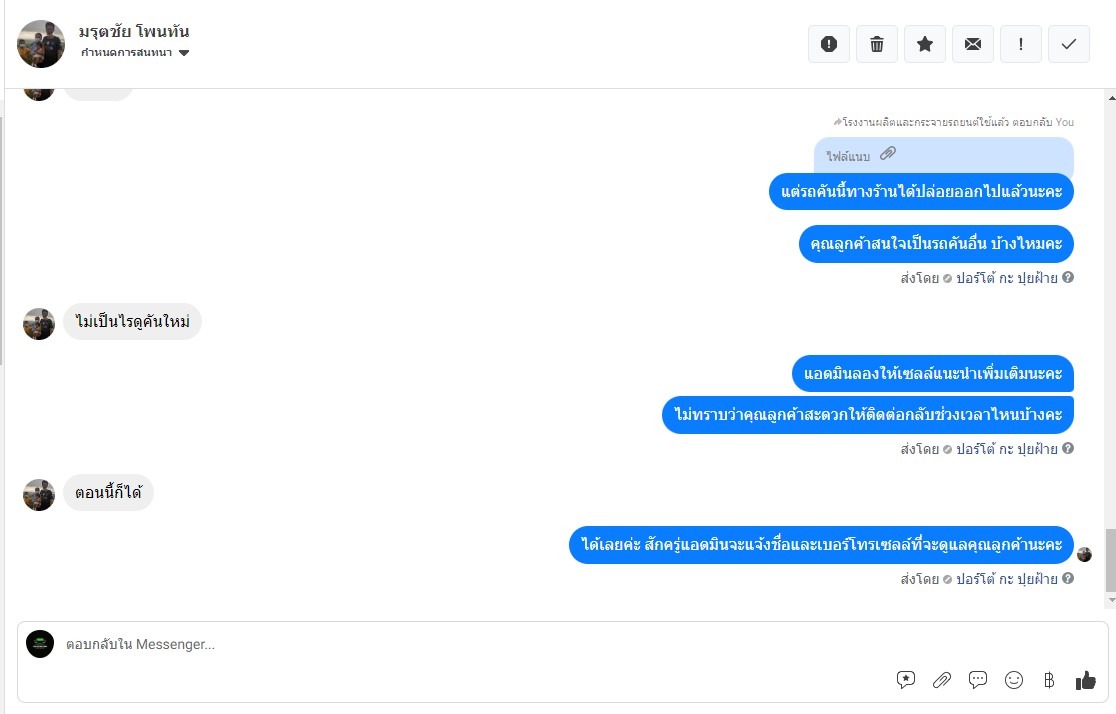Open มรุตชัย โพนทัน profile name
This screenshot has width=1116, height=714.
(134, 31)
